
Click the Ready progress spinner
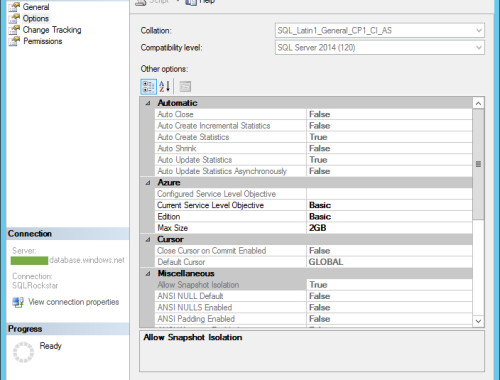pos(23,352)
